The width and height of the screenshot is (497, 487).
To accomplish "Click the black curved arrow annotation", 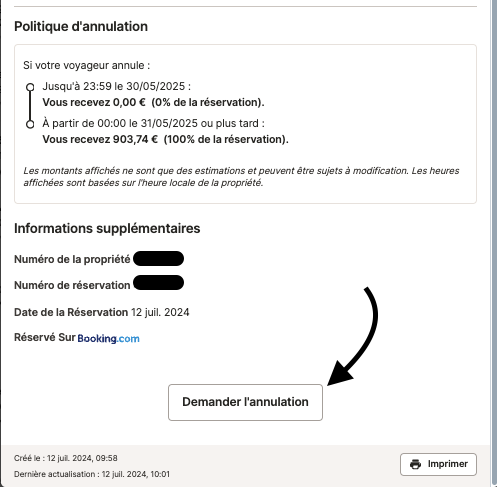I will [354, 336].
